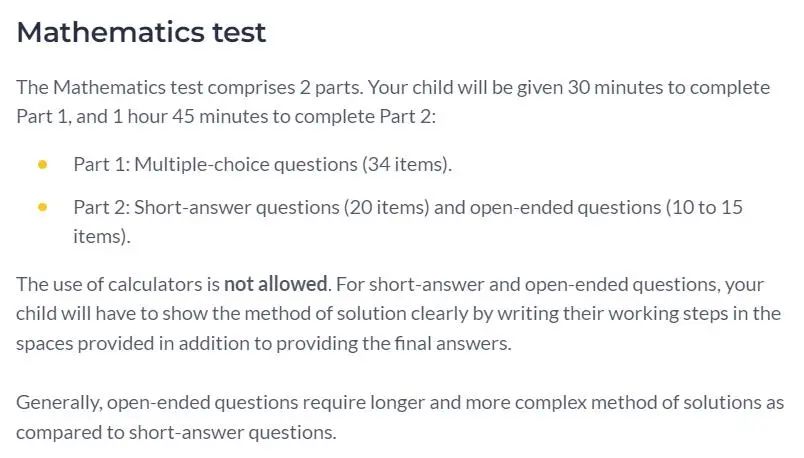Click the words 'compared to short-answer questions'
This screenshot has height=458, width=804.
click(x=176, y=432)
